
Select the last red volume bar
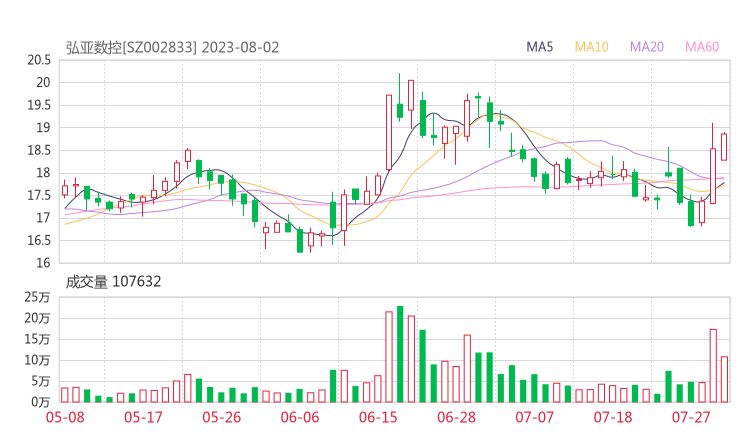point(724,380)
